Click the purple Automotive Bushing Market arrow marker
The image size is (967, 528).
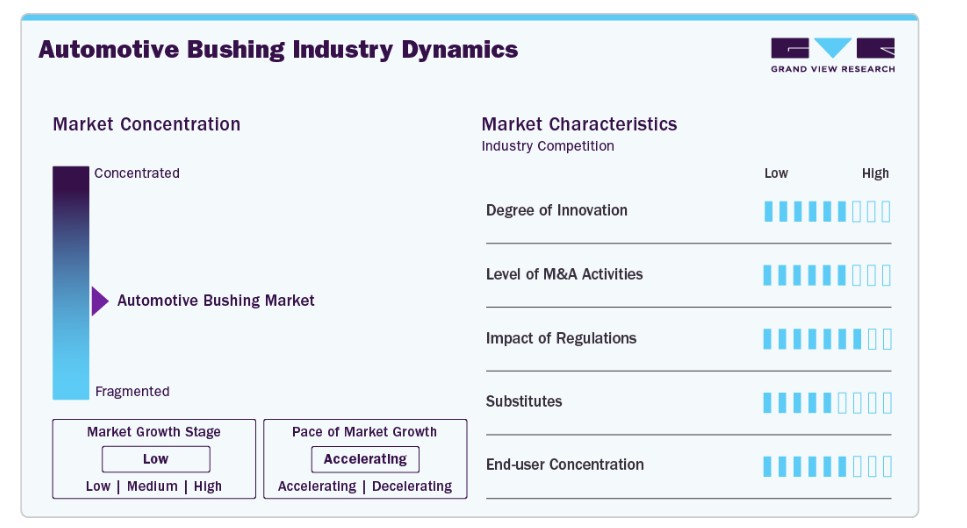pyautogui.click(x=100, y=301)
